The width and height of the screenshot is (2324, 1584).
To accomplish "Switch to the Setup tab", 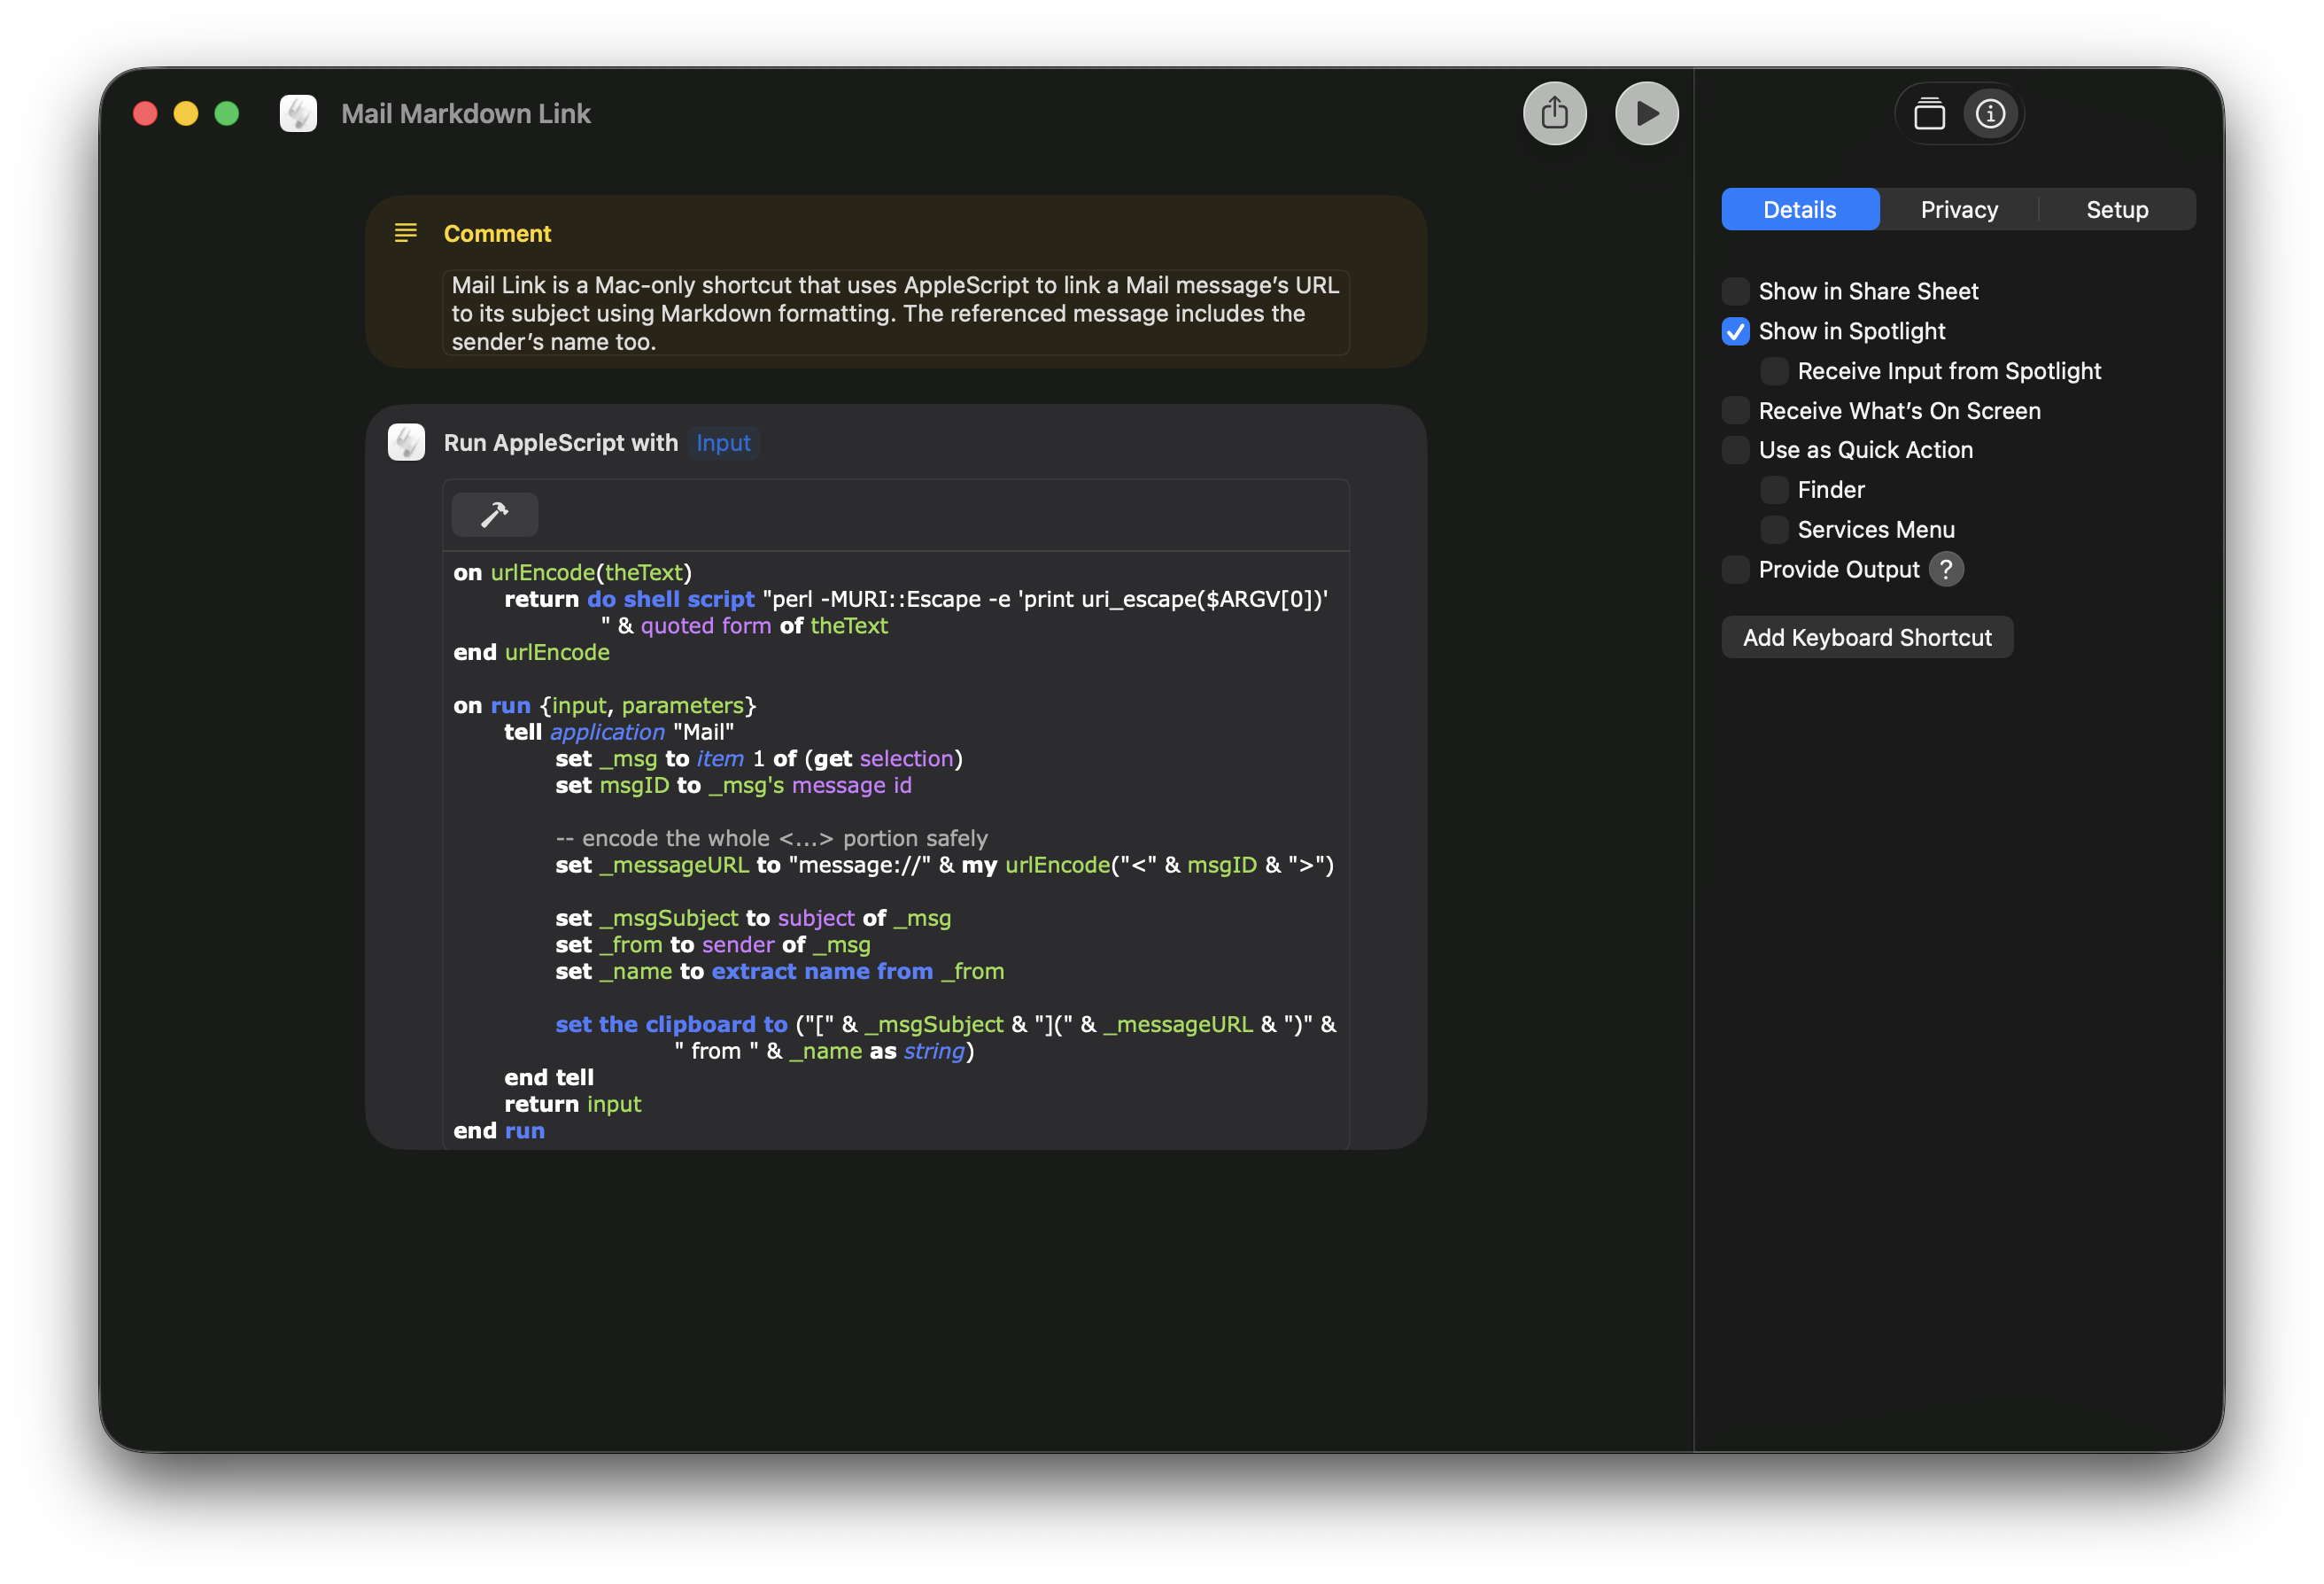I will pos(2116,209).
